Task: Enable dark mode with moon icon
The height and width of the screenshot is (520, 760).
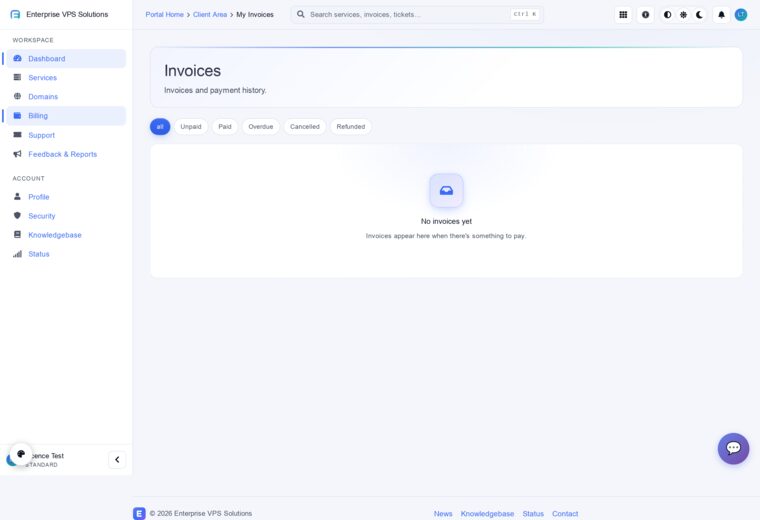Action: tap(699, 15)
